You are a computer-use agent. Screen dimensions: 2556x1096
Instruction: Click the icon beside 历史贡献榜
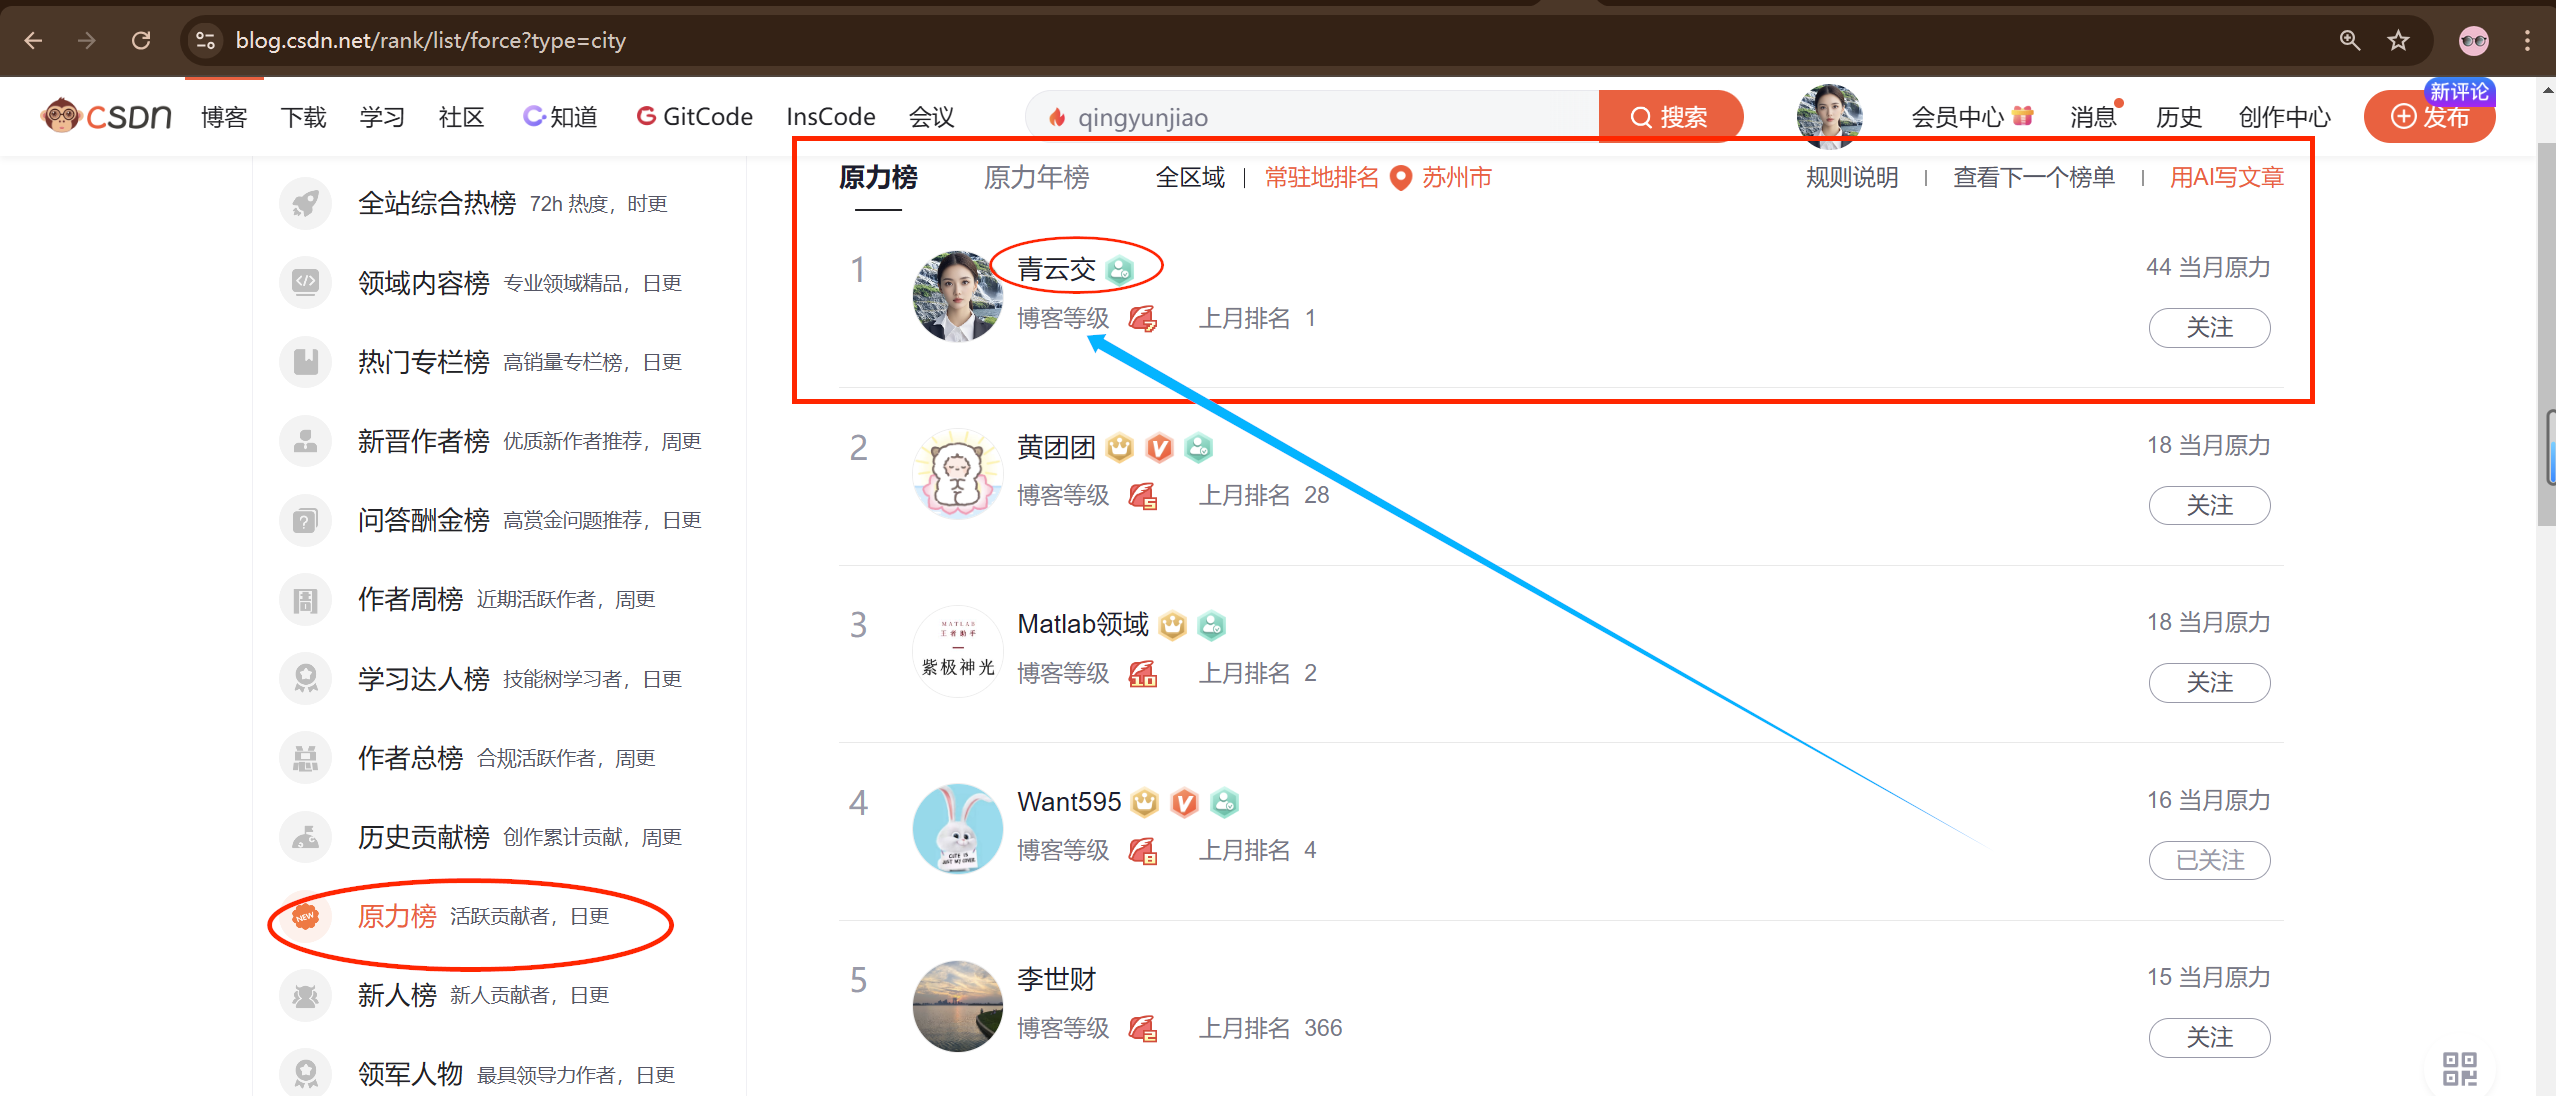[x=305, y=837]
